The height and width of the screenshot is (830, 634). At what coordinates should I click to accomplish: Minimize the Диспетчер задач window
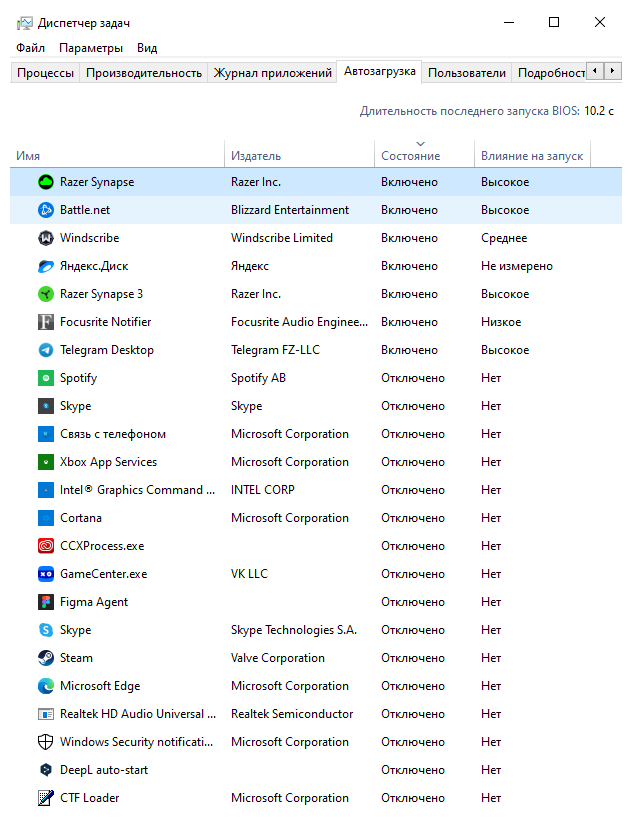click(x=509, y=22)
